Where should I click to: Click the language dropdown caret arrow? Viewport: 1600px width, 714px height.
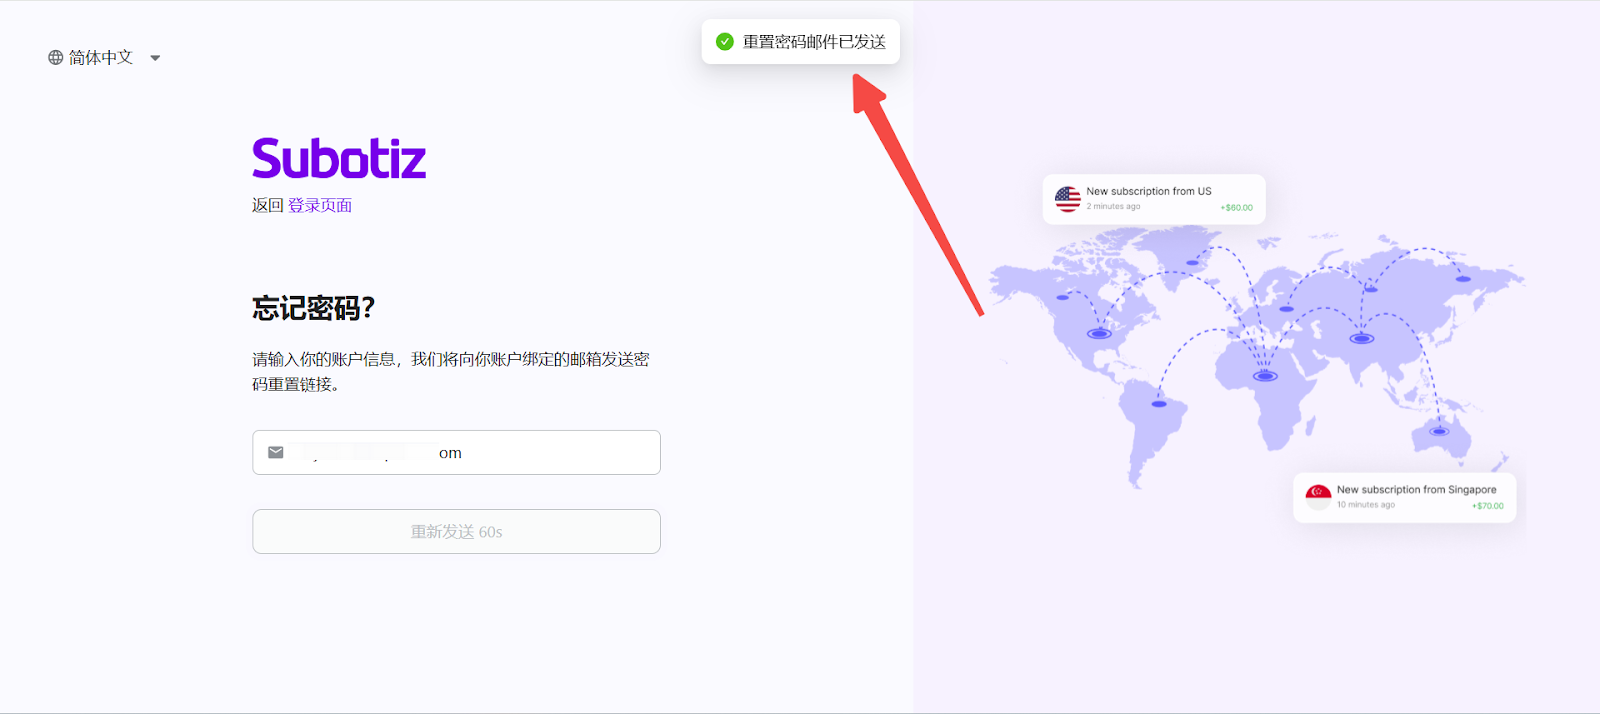pyautogui.click(x=155, y=58)
